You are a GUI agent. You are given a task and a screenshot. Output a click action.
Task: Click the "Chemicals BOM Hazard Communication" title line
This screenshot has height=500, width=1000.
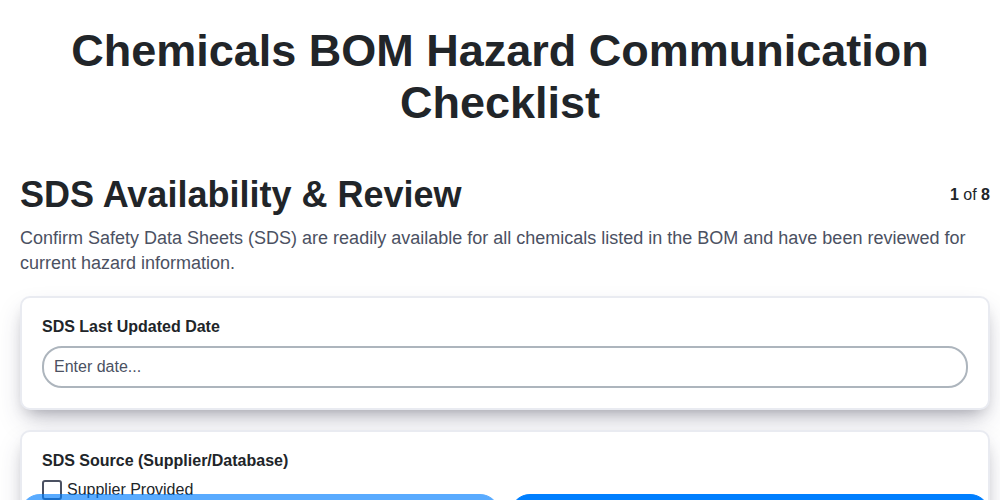click(500, 51)
